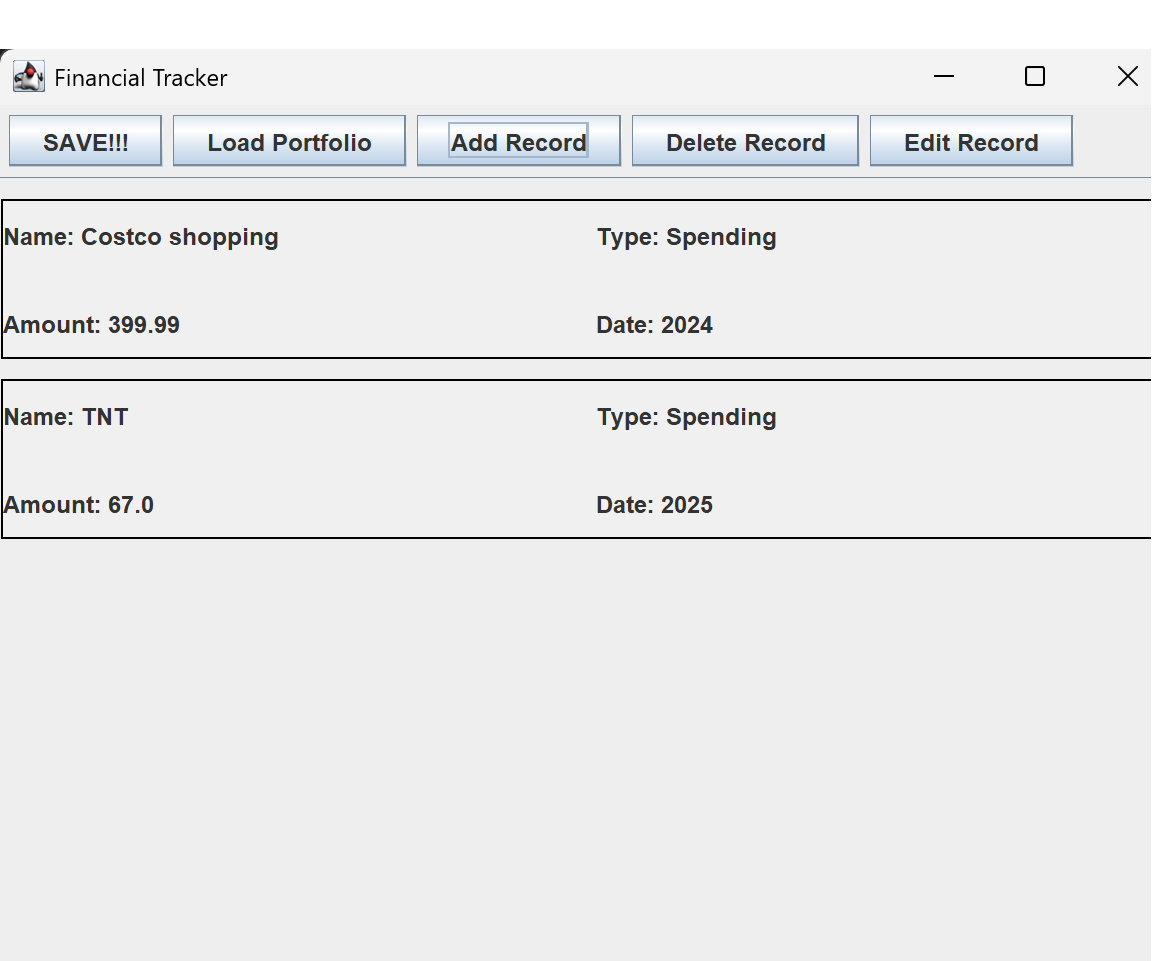Activate the Add Record button
1158x961 pixels.
click(x=518, y=141)
